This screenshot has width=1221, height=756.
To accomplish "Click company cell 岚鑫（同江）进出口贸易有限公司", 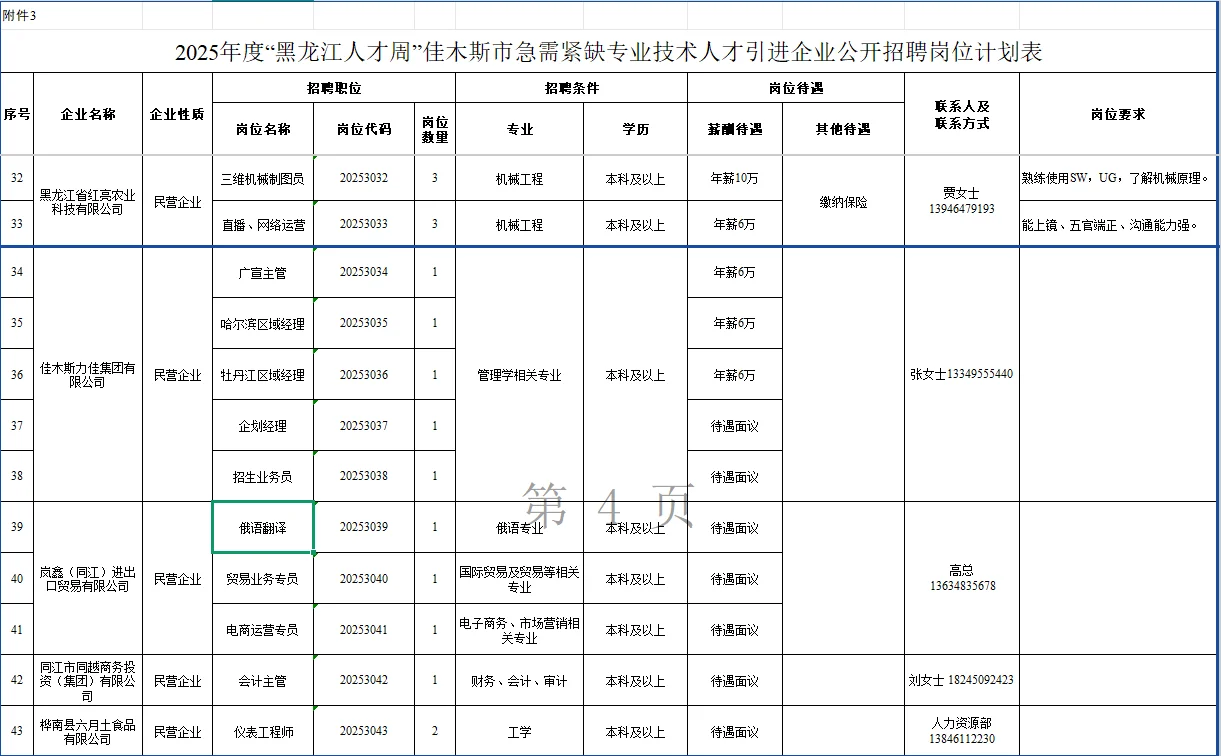I will [88, 578].
